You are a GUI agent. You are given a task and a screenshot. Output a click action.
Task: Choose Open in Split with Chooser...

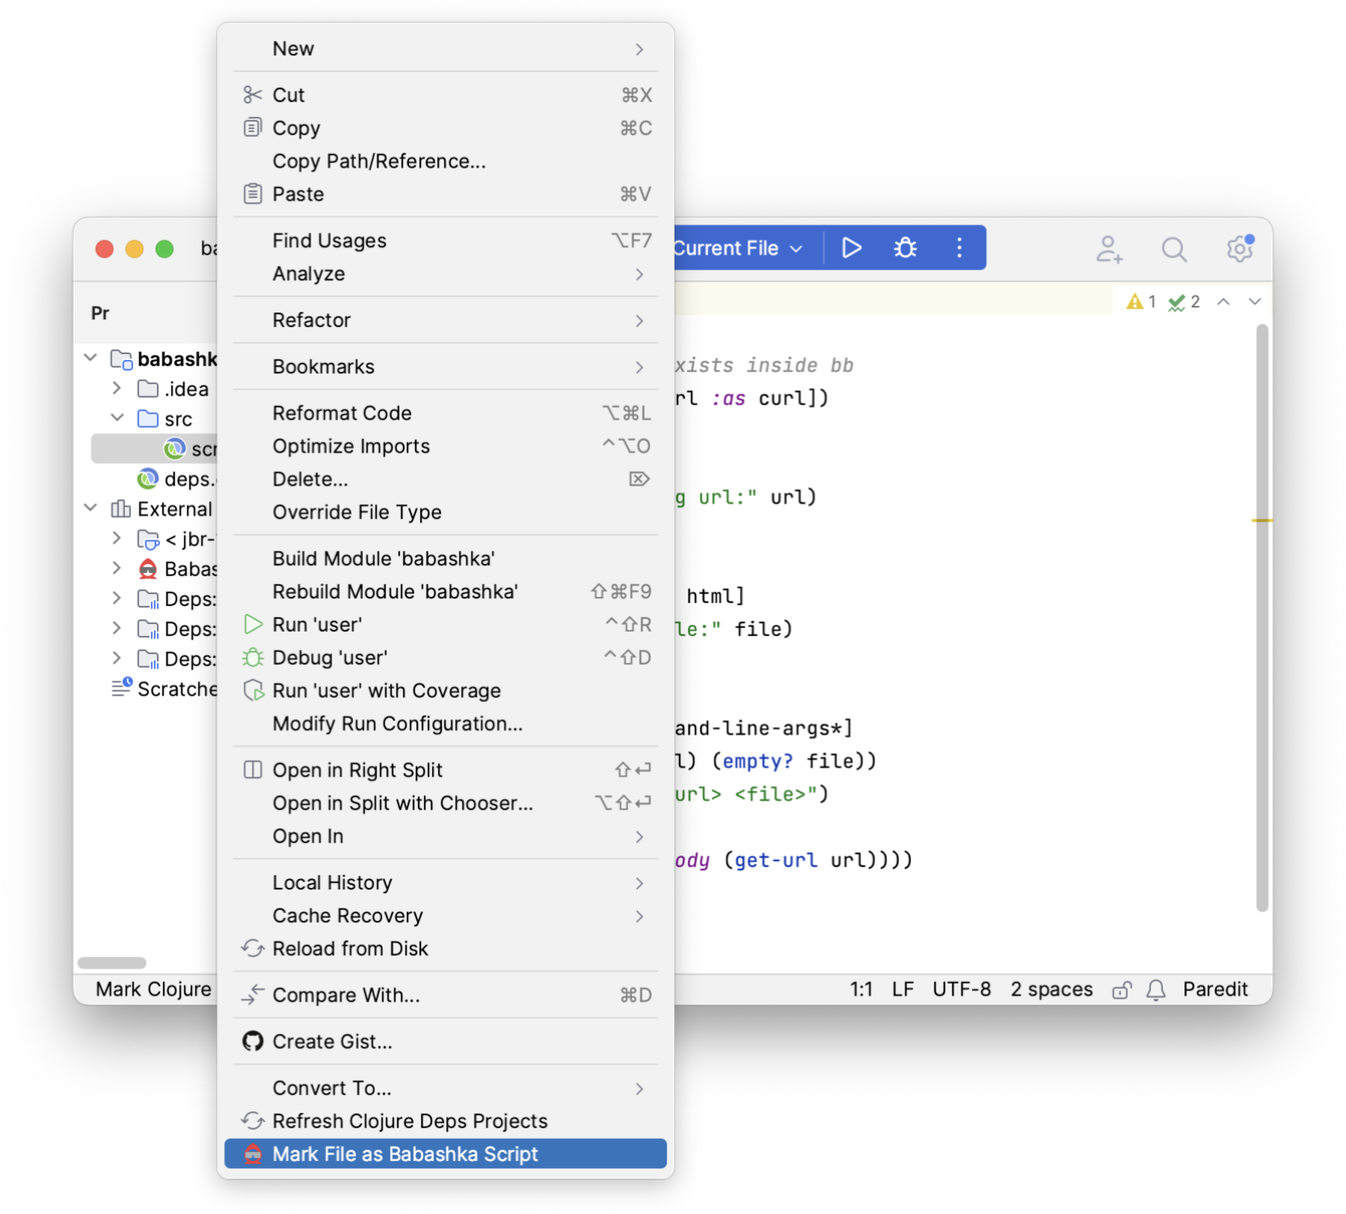(445, 803)
